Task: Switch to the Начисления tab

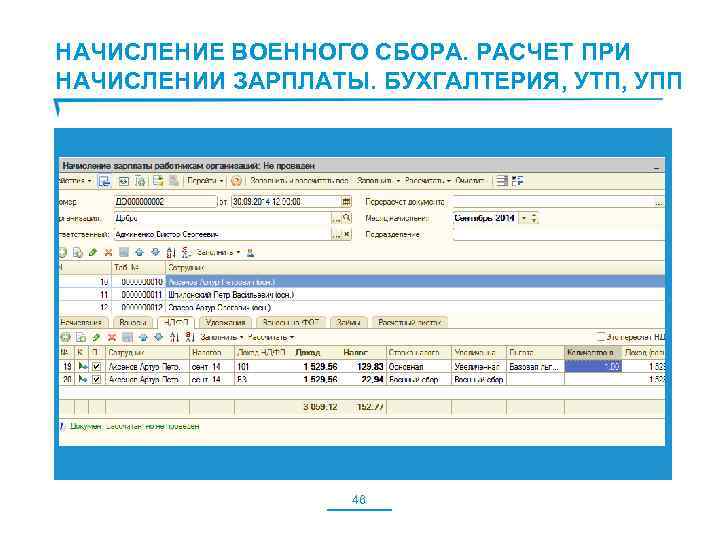Action: pyautogui.click(x=83, y=322)
